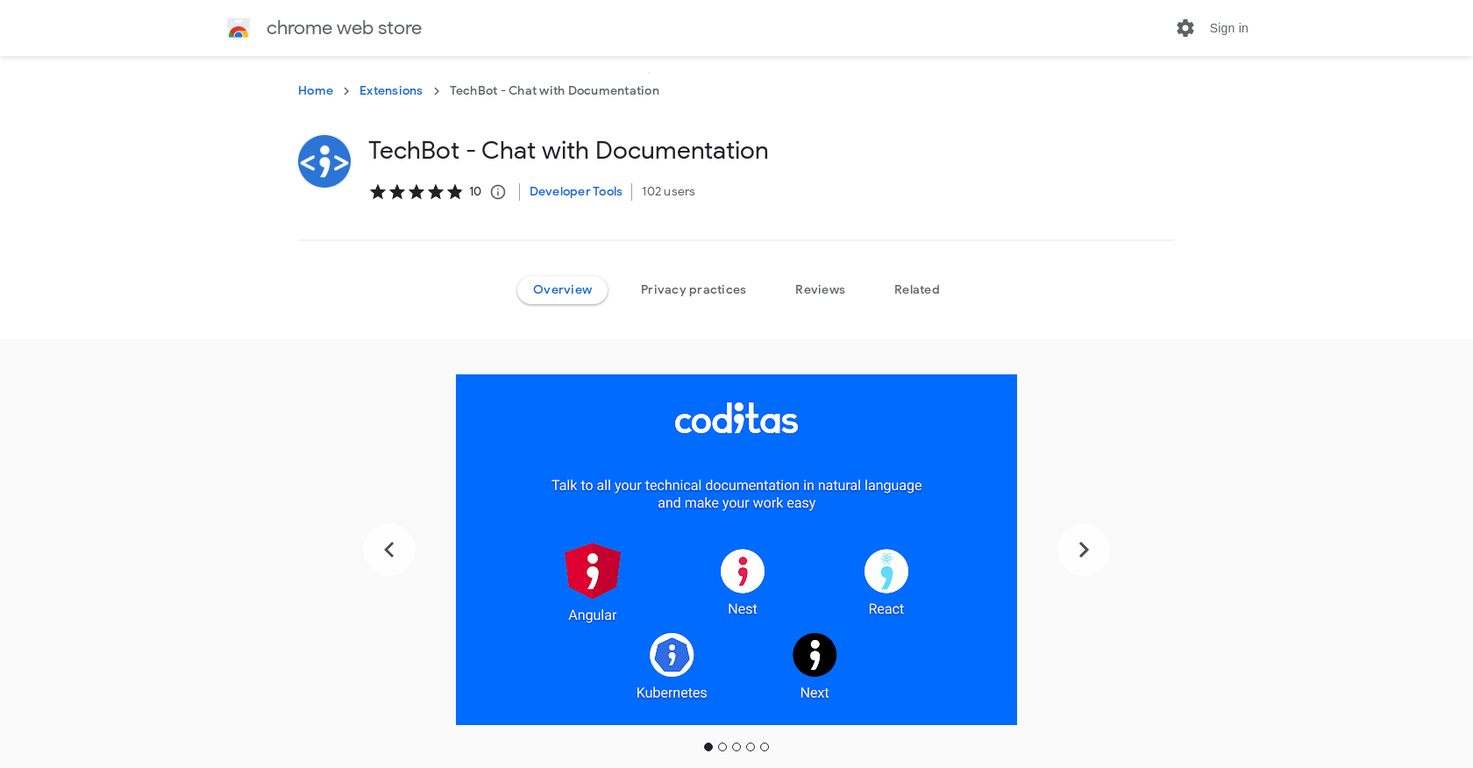
Task: Open the Developer Tools category link
Action: [576, 192]
